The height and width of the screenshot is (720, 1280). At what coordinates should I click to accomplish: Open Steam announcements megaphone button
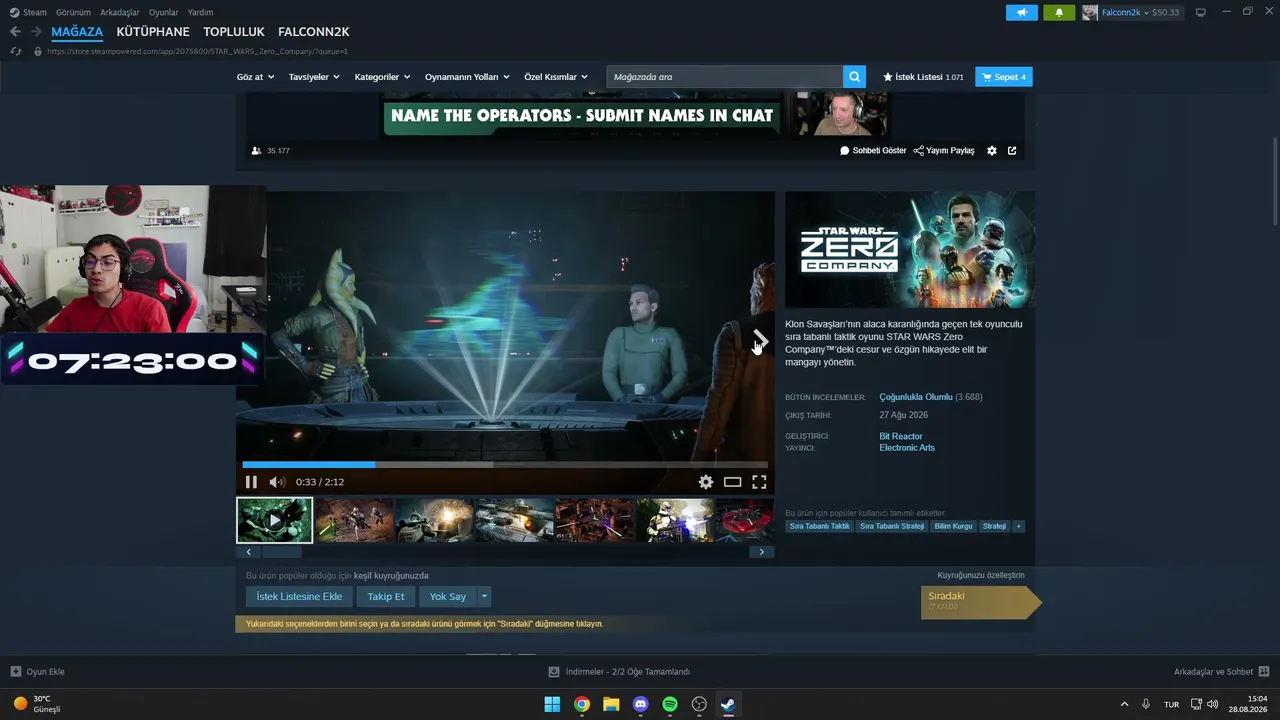click(1021, 12)
